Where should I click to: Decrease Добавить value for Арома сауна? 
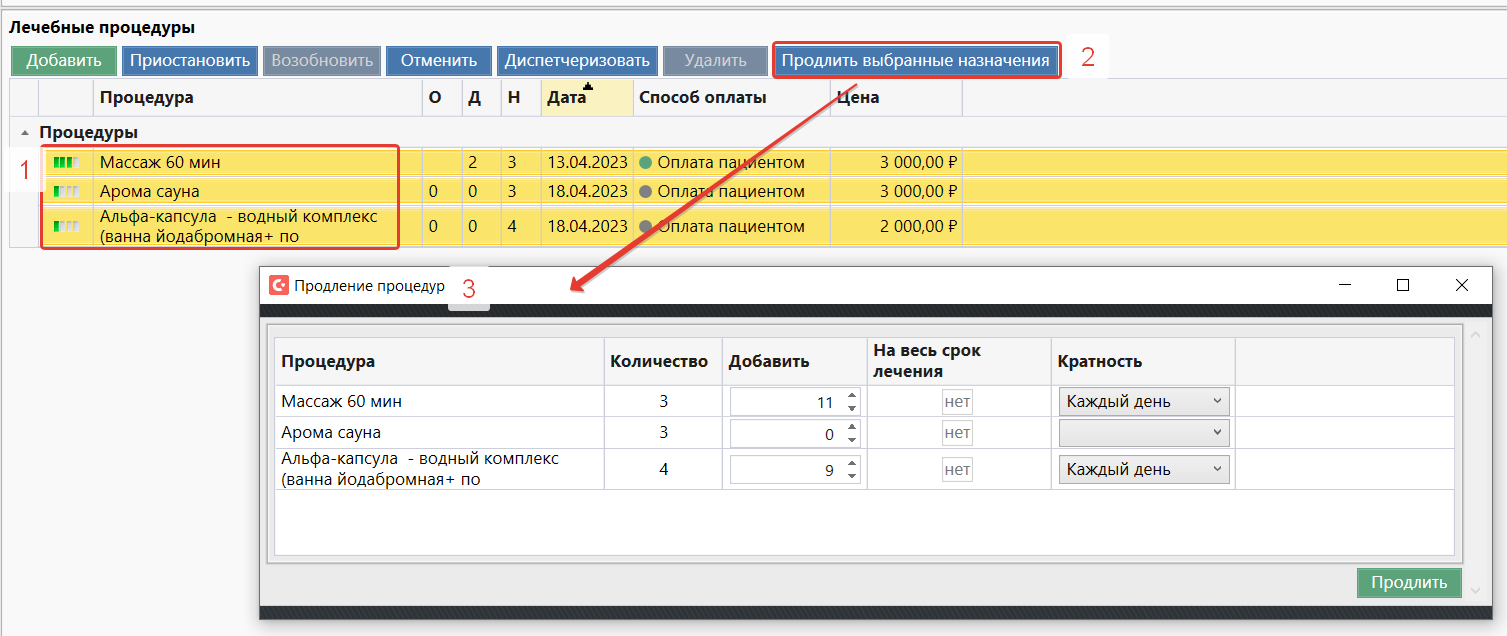(x=852, y=438)
